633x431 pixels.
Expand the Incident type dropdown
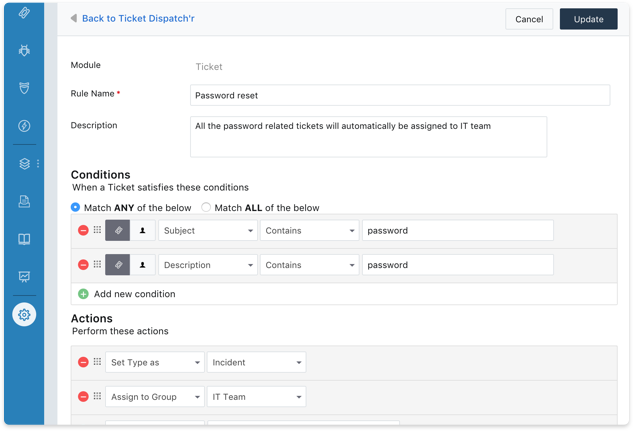256,363
